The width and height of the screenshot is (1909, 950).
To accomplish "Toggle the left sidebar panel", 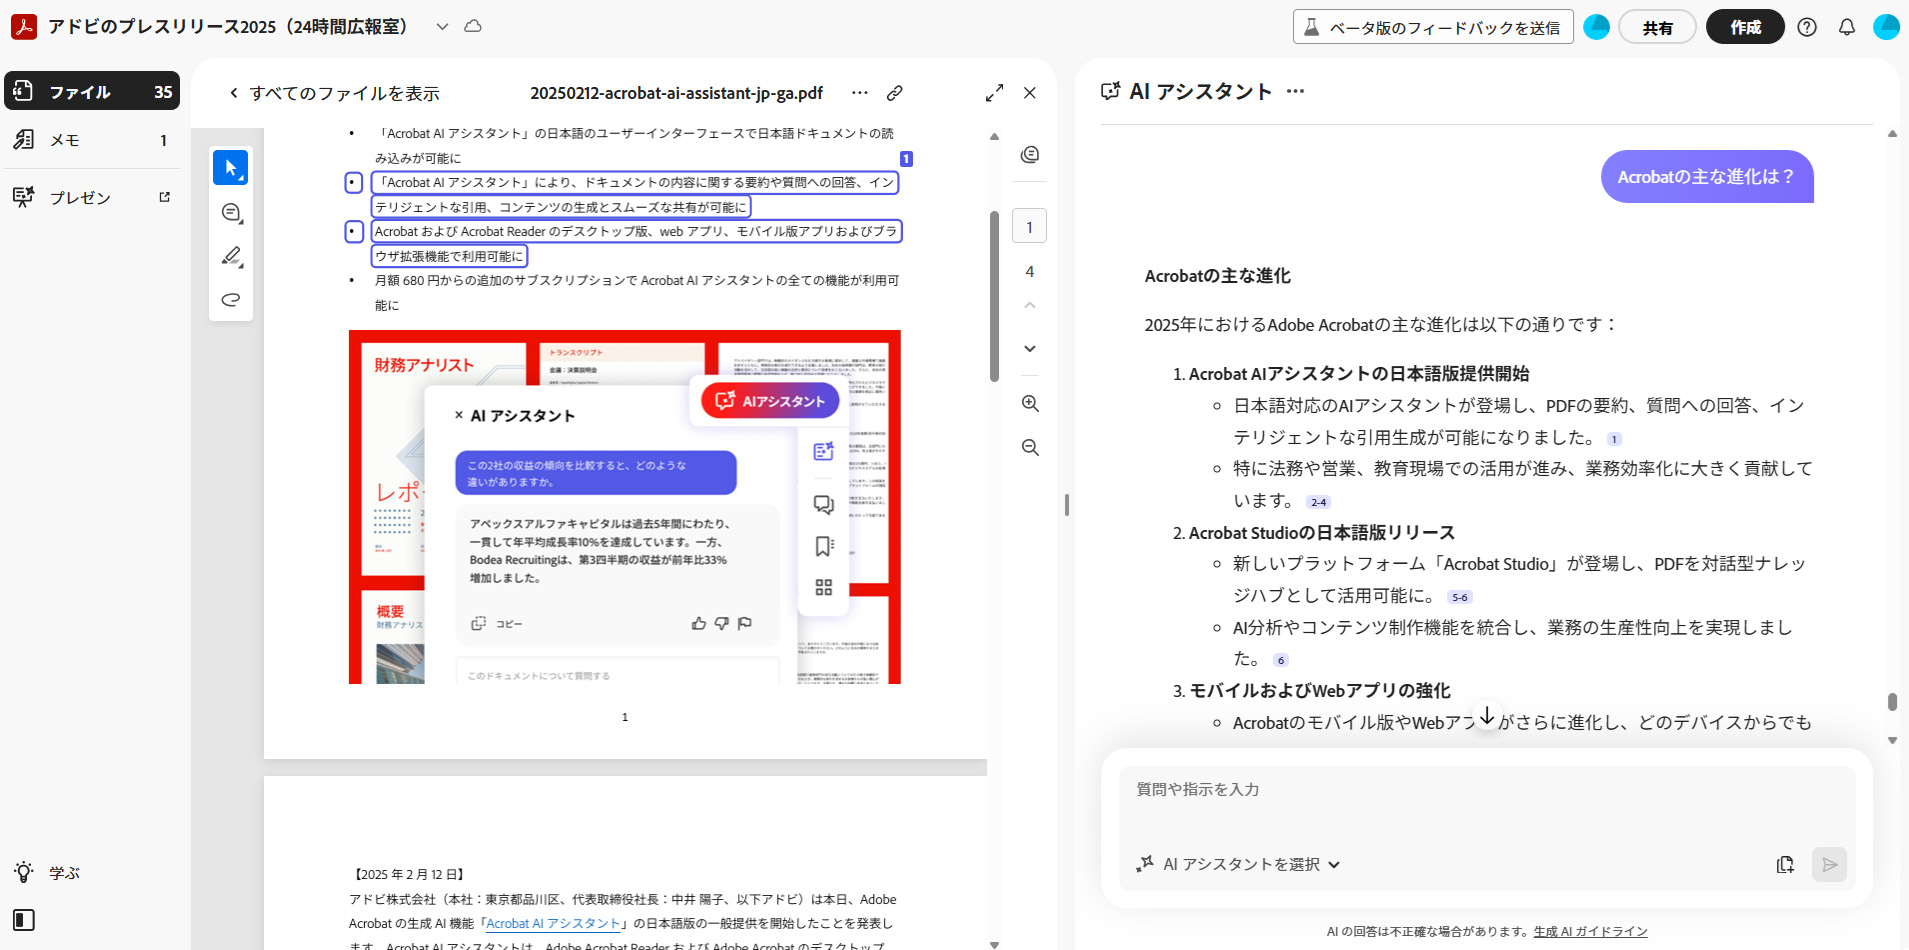I will 24,920.
